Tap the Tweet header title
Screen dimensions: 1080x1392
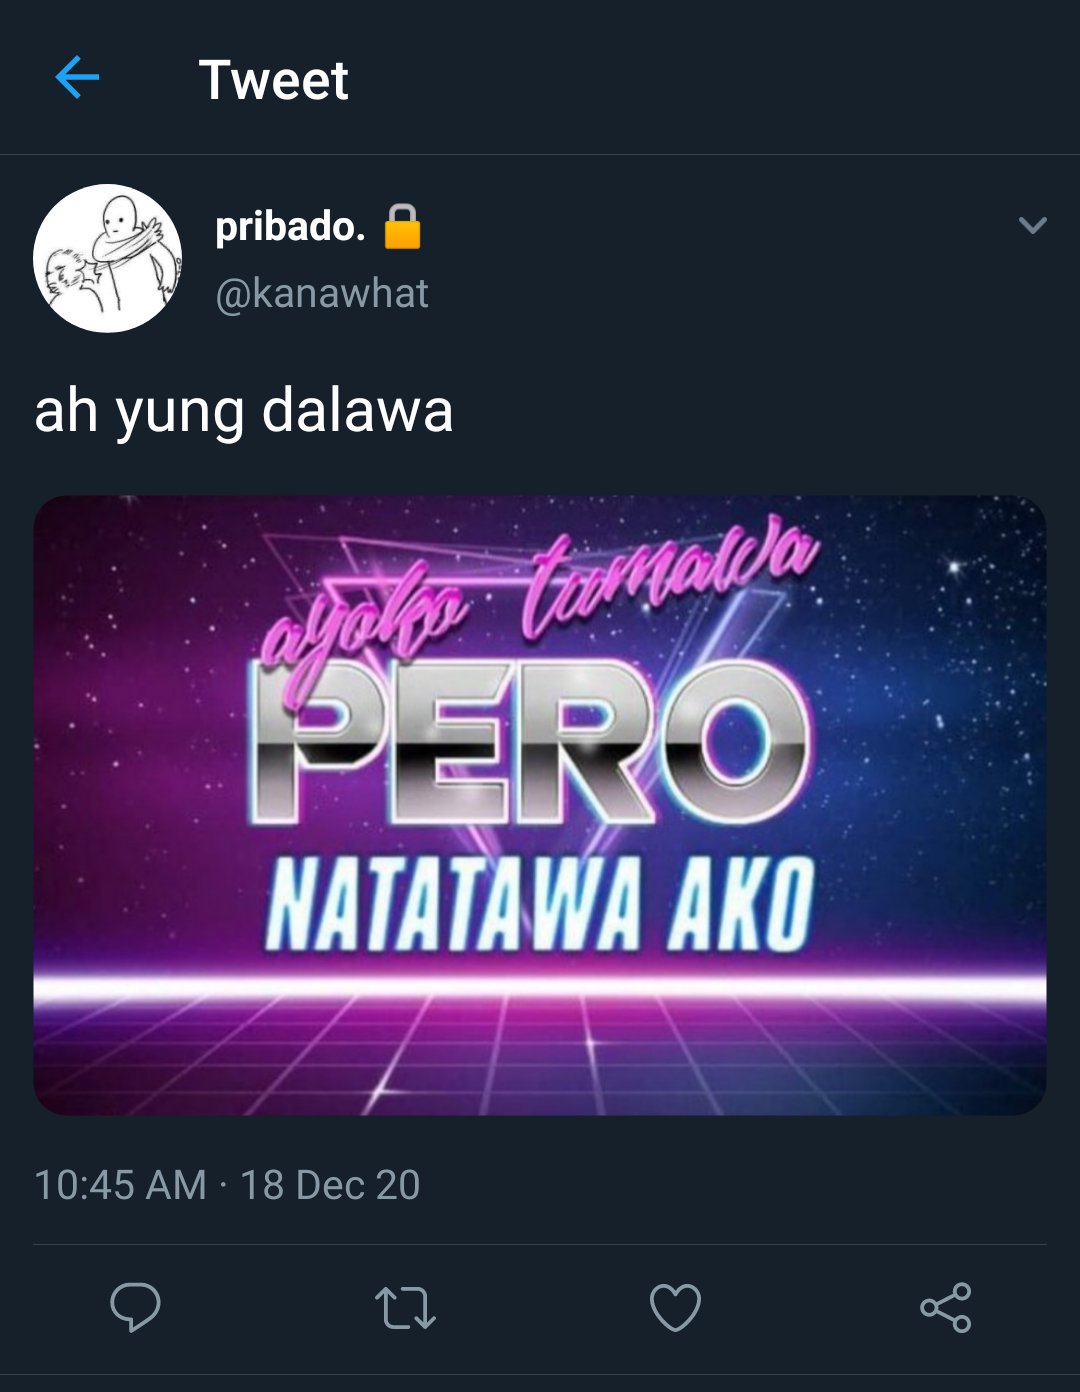(x=273, y=80)
